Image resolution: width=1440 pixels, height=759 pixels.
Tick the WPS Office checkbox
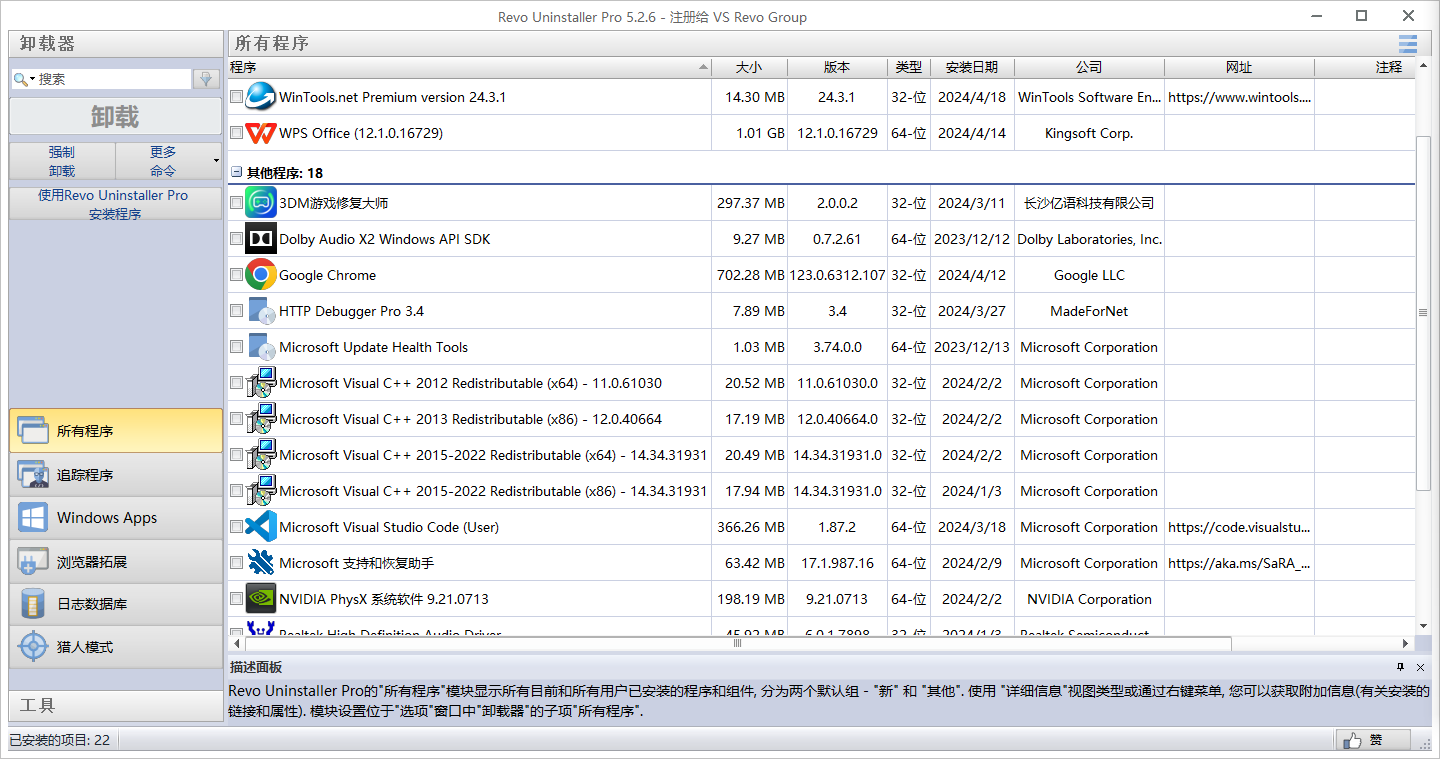(236, 133)
